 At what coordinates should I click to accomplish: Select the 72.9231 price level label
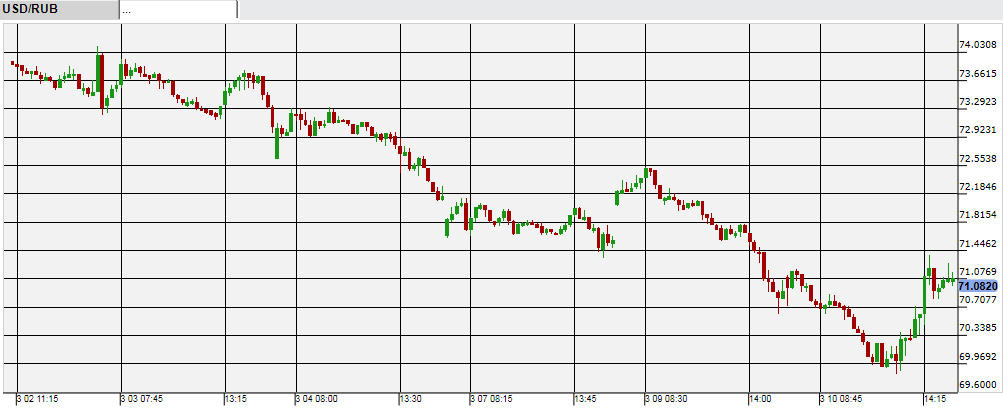[978, 130]
